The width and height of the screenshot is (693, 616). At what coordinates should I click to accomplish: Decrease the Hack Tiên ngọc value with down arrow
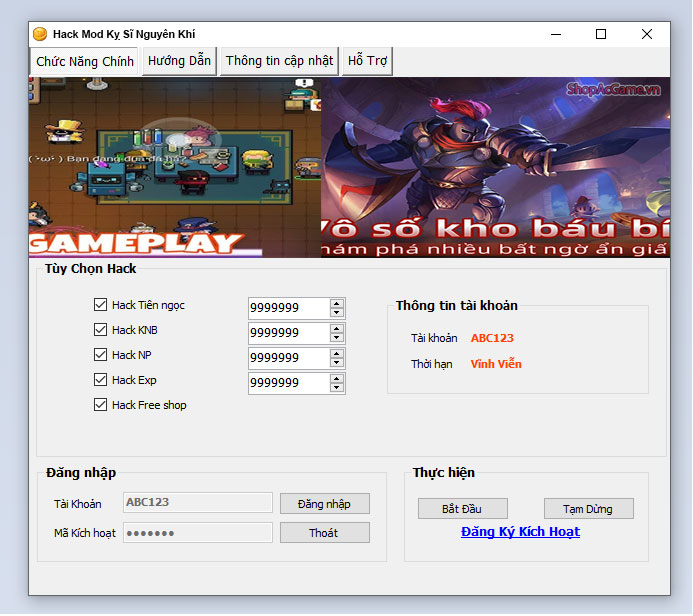(337, 312)
